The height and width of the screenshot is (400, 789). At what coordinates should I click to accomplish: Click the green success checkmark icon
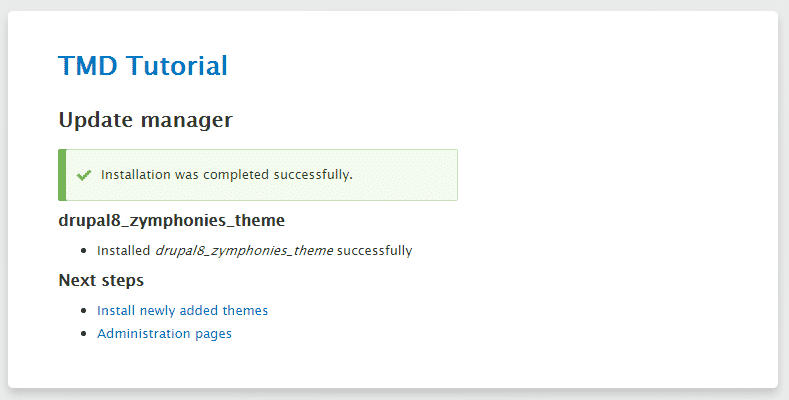click(84, 175)
